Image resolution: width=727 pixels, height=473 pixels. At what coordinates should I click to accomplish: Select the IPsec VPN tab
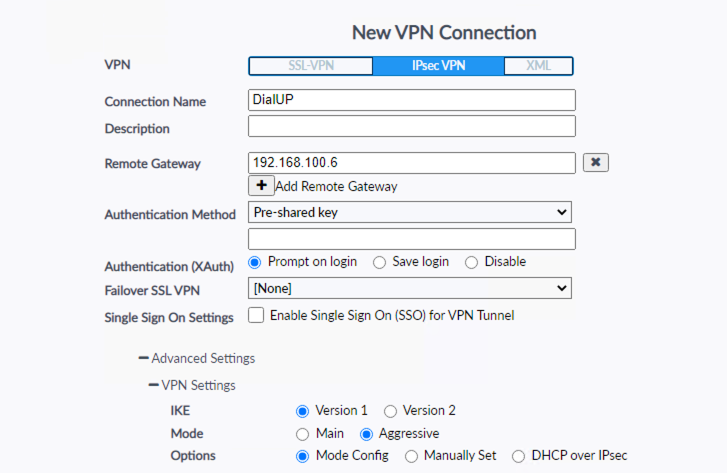tap(438, 66)
